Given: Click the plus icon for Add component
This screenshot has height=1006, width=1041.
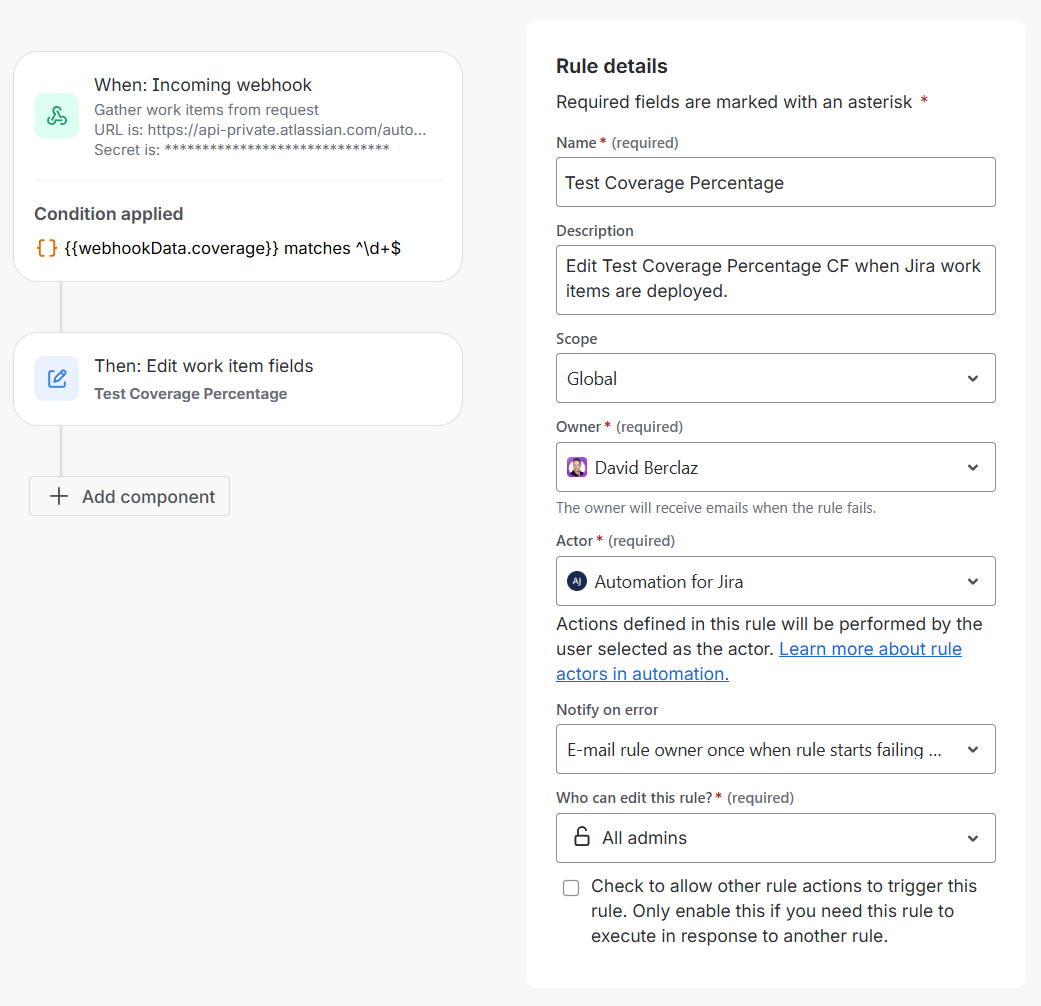Looking at the screenshot, I should [59, 497].
